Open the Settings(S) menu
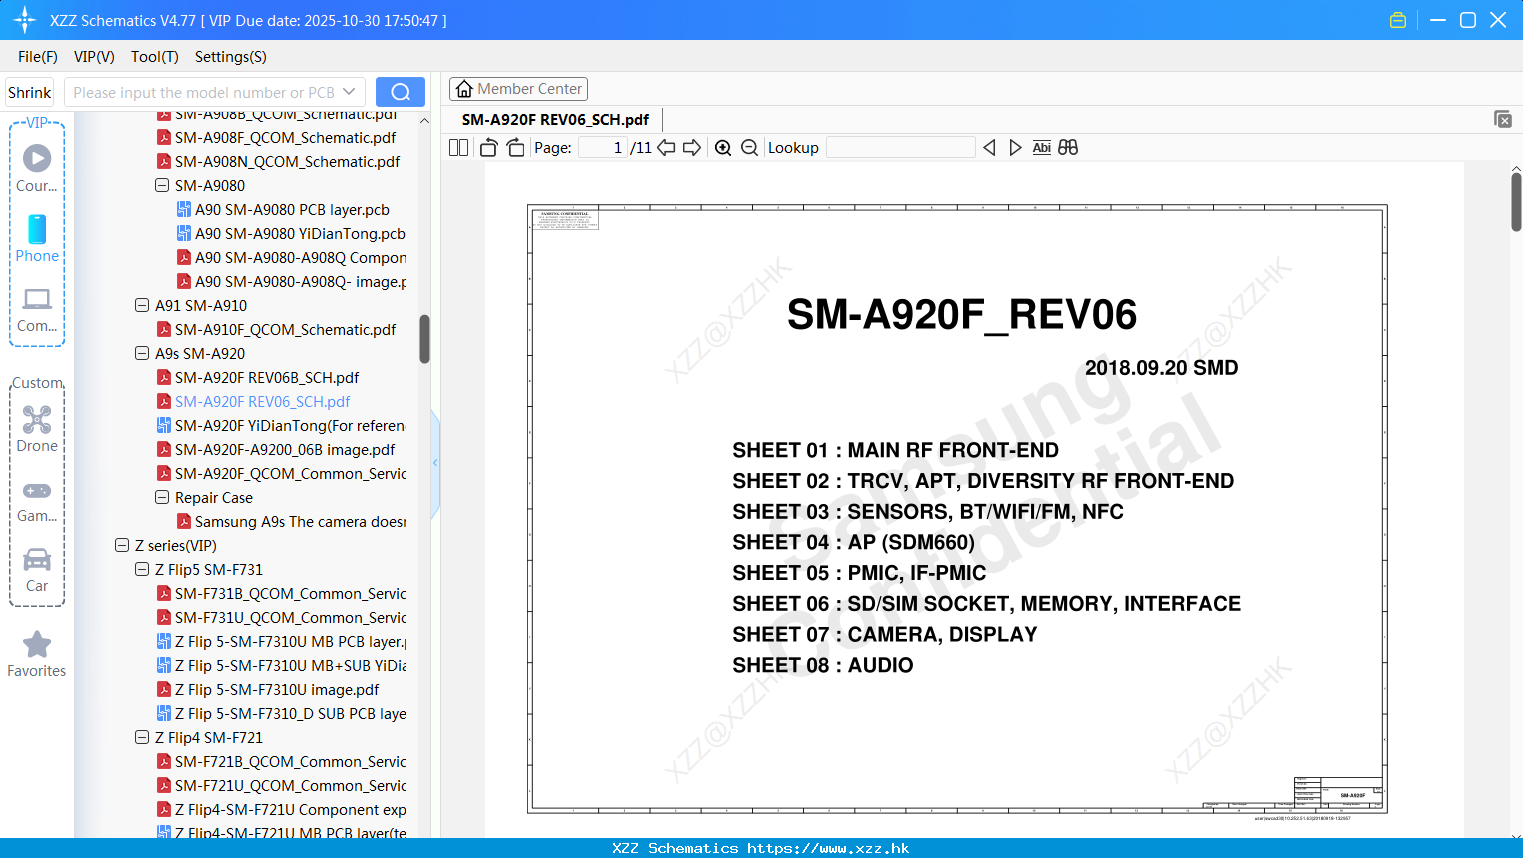This screenshot has height=858, width=1523. (231, 57)
